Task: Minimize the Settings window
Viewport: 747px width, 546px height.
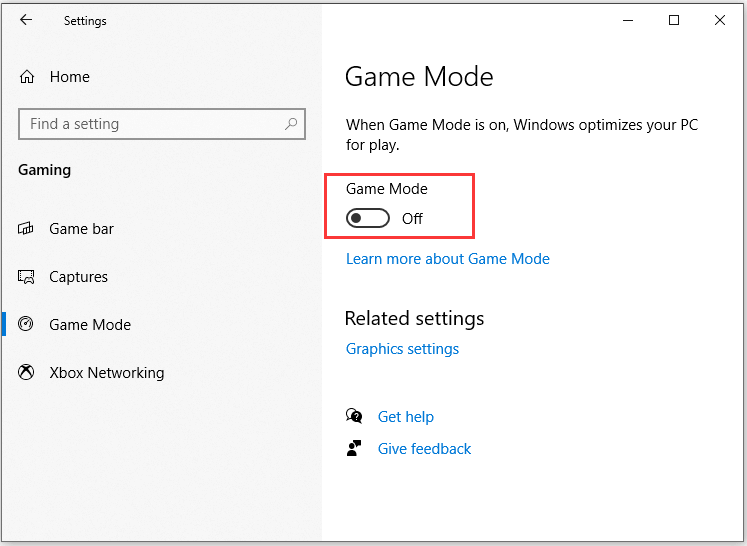Action: tap(628, 20)
